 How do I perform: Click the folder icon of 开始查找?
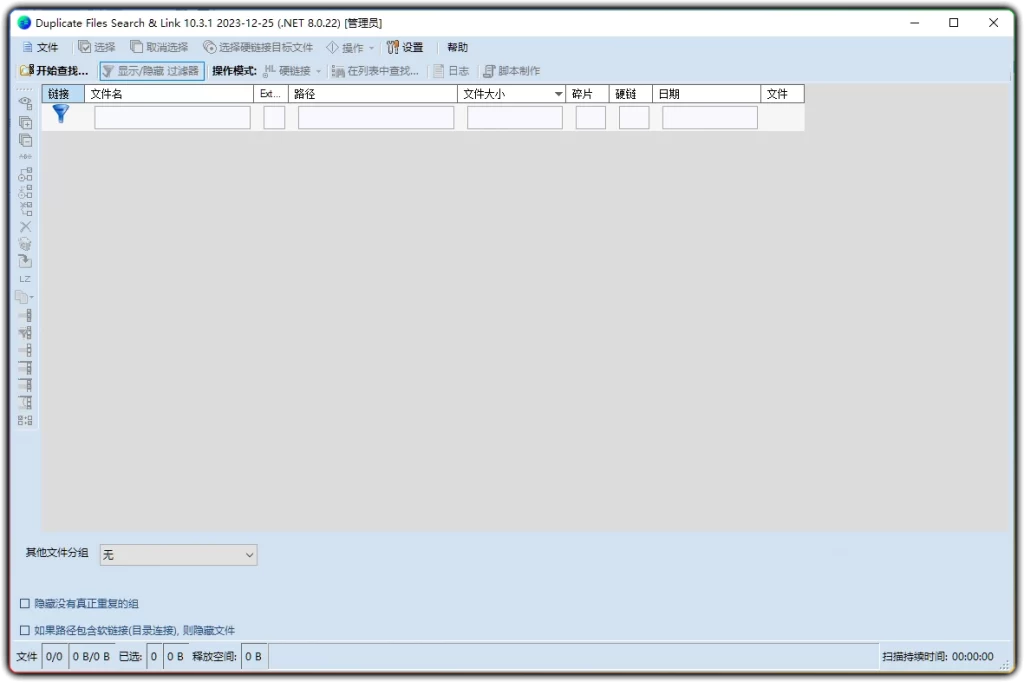[27, 71]
